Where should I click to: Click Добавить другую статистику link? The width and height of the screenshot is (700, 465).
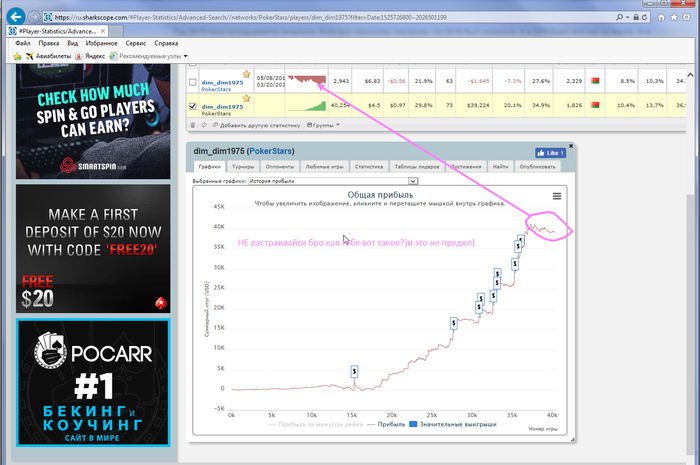[x=256, y=125]
